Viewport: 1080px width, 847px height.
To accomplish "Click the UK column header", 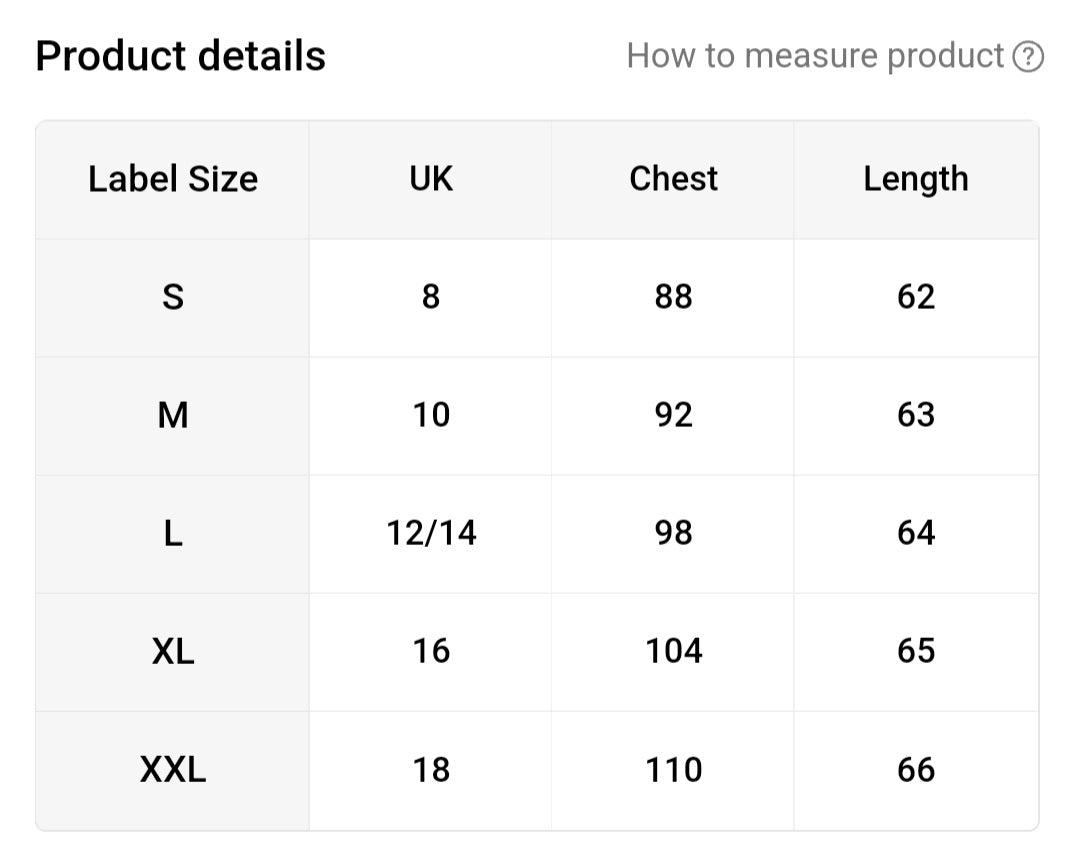I will [430, 180].
